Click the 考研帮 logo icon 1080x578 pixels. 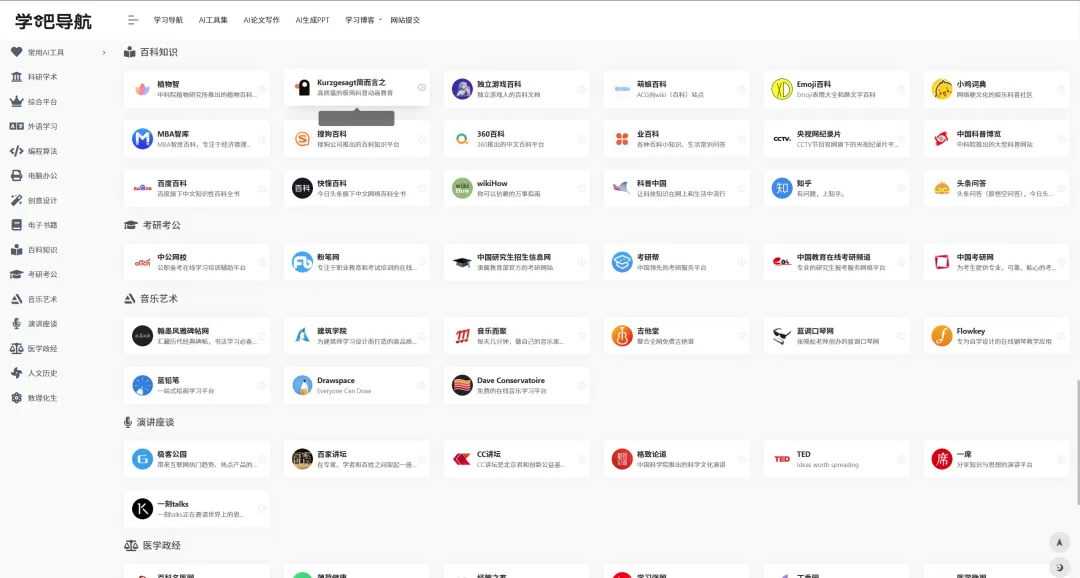click(622, 262)
